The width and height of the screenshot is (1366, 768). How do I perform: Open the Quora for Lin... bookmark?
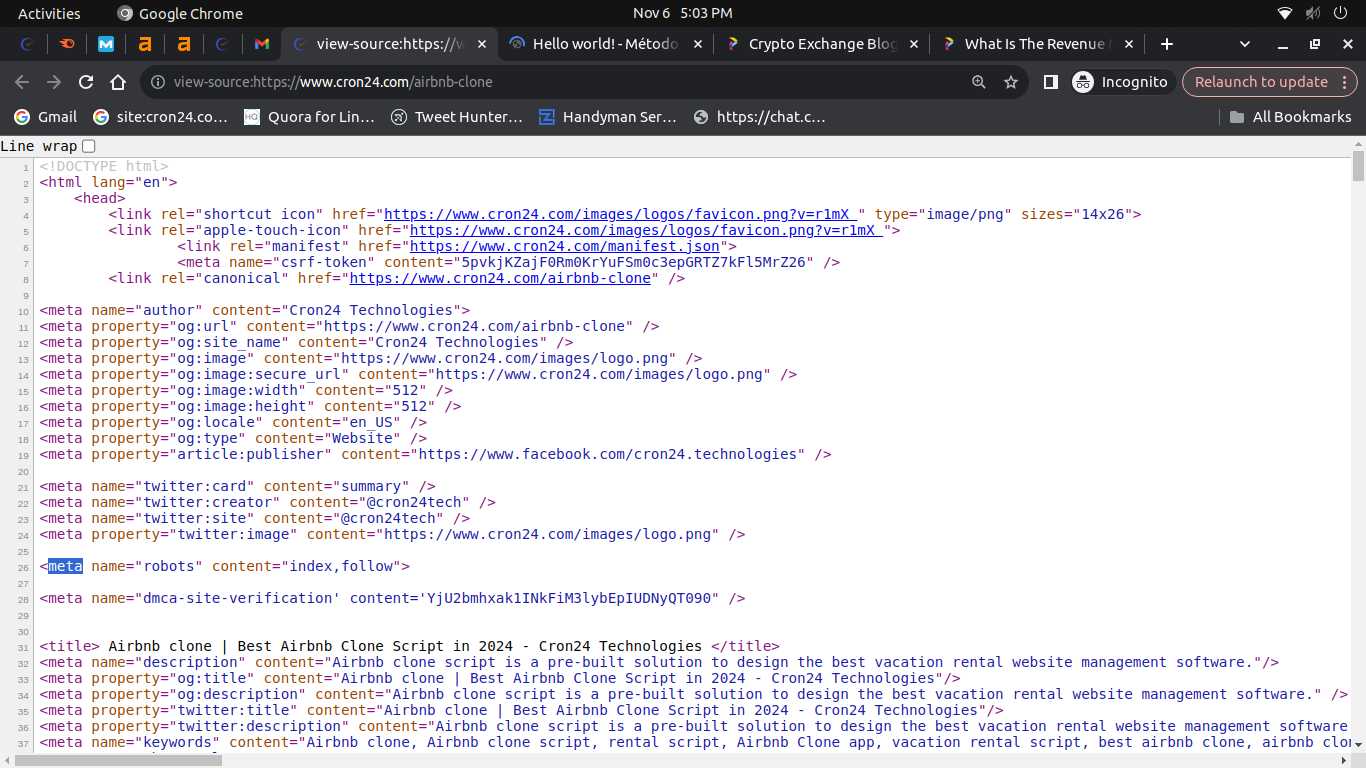309,117
